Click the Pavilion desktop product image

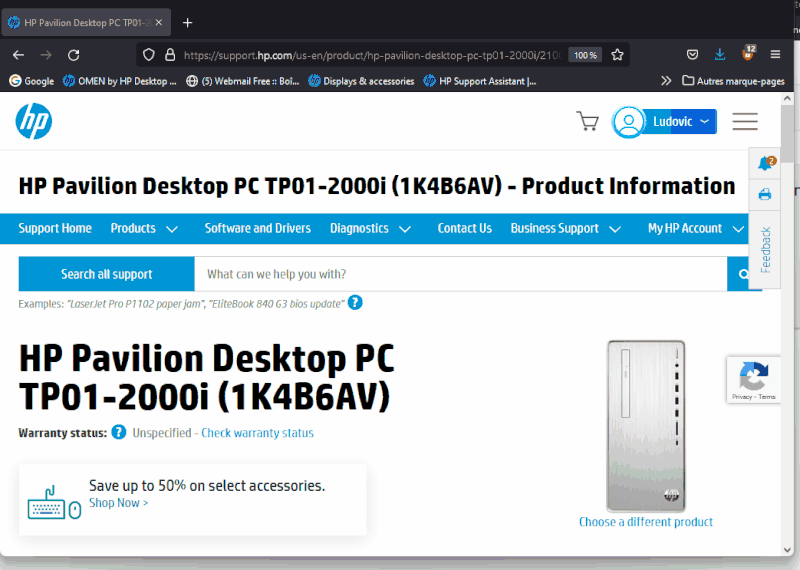coord(646,426)
